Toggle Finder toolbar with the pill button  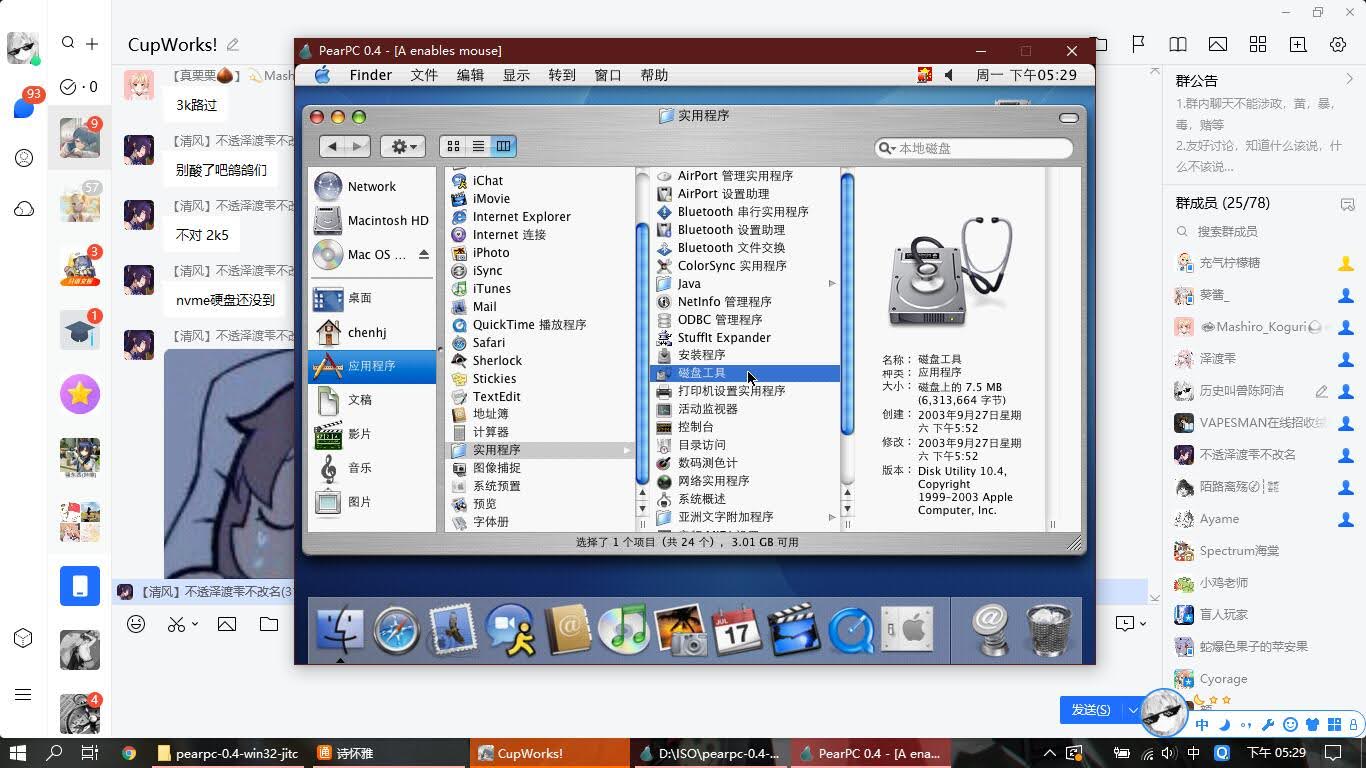point(1069,117)
